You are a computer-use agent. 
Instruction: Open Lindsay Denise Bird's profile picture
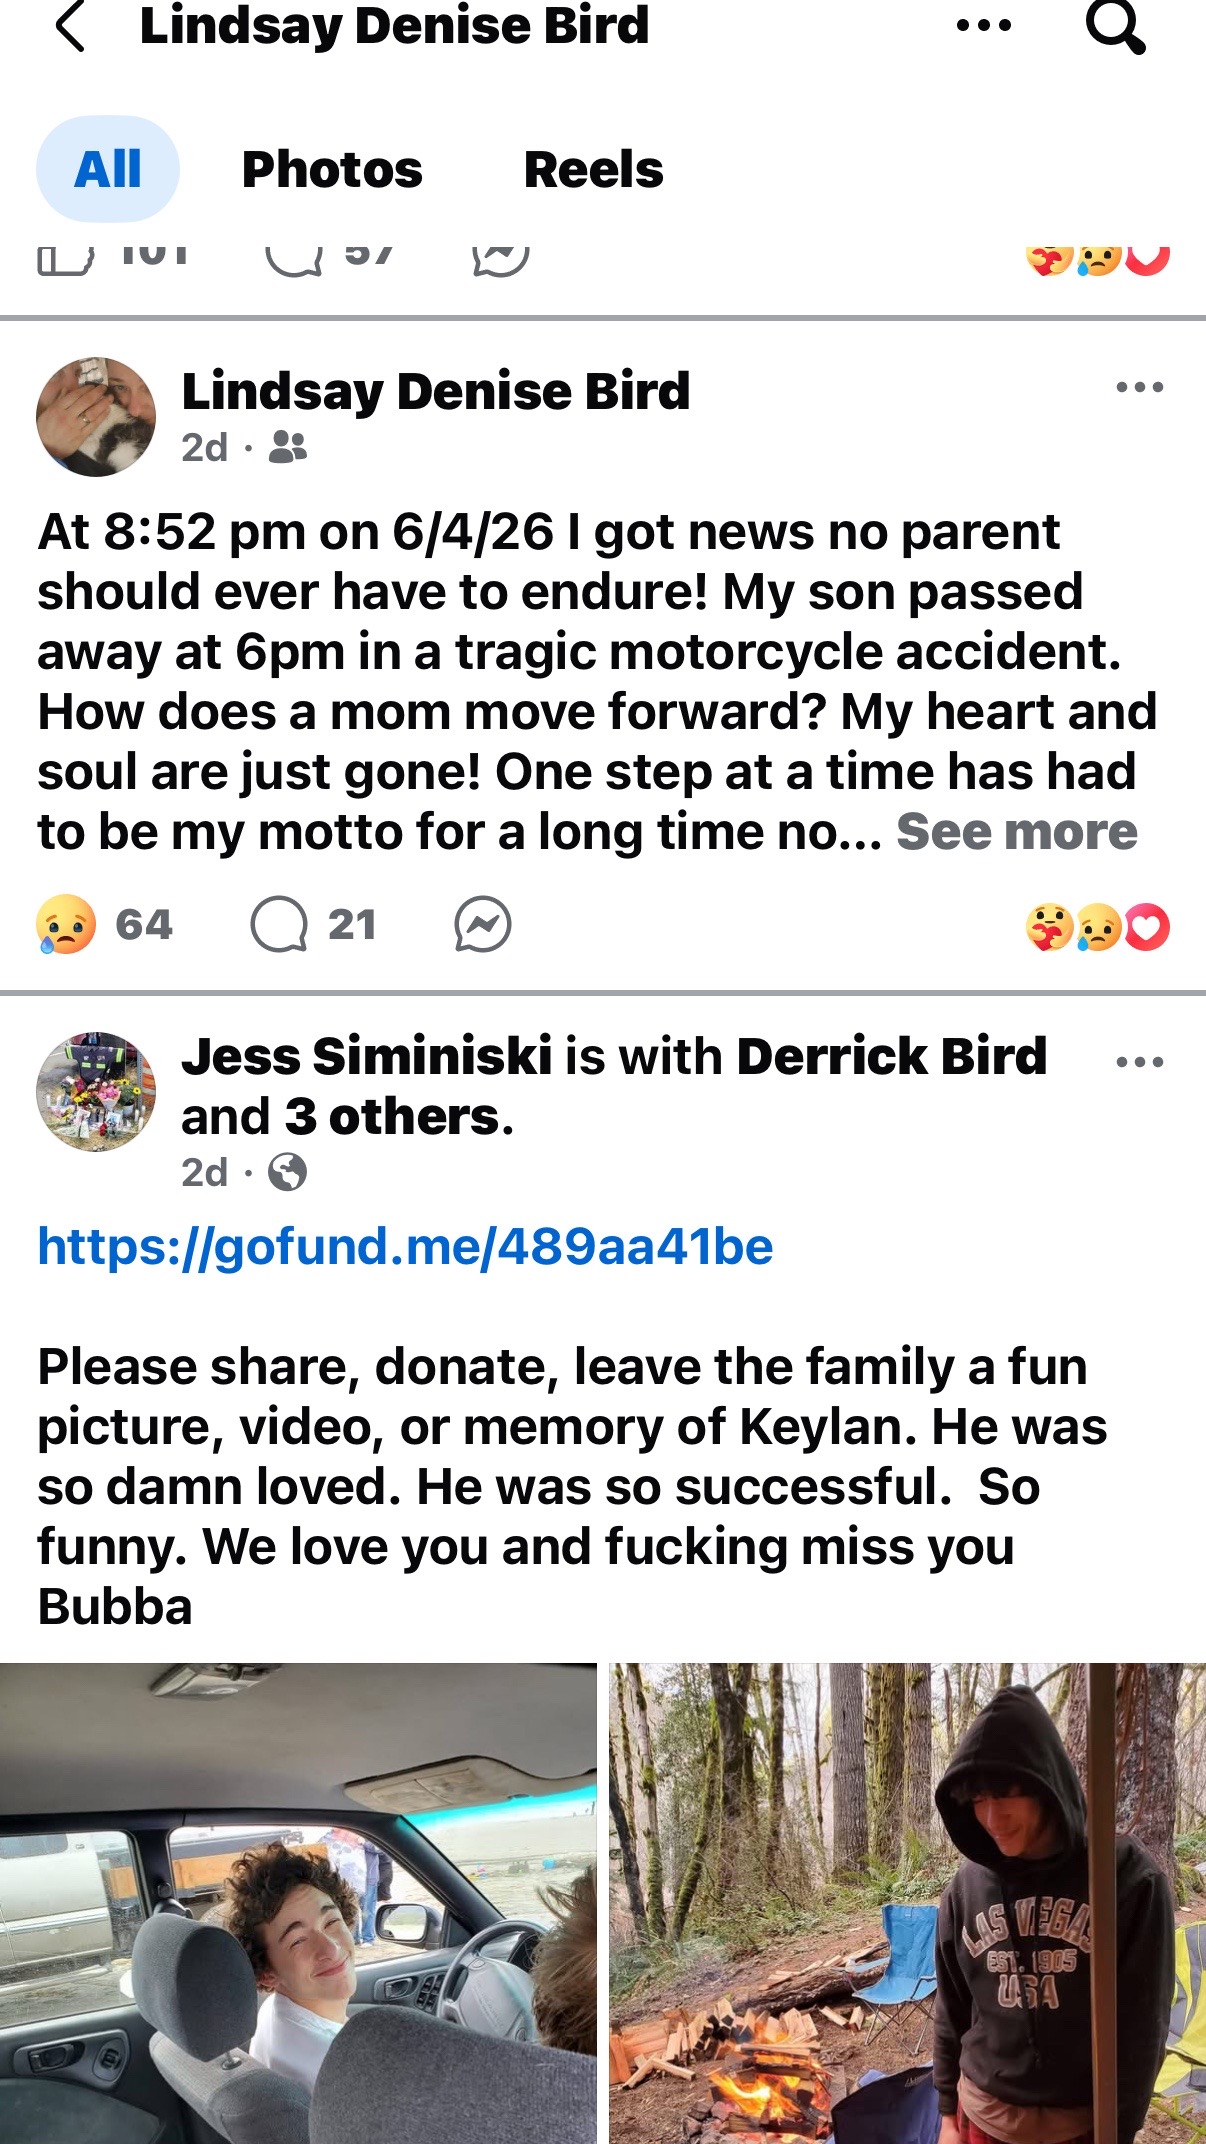tap(96, 416)
